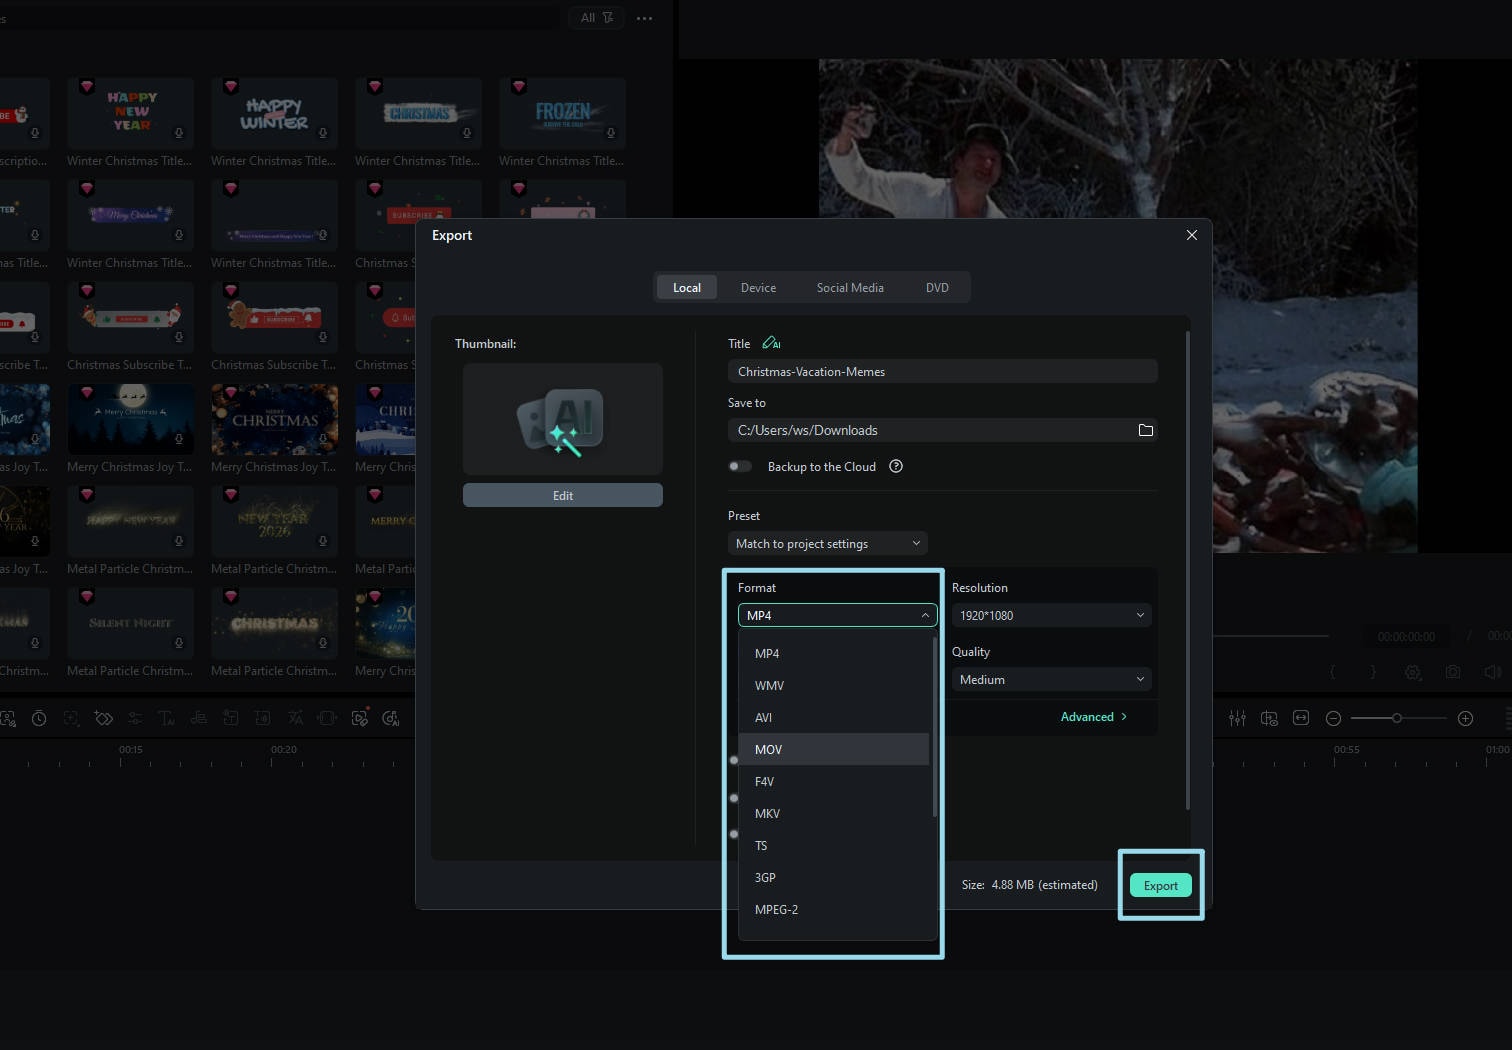The height and width of the screenshot is (1050, 1512).
Task: Select MOV from the format list
Action: [x=834, y=749]
